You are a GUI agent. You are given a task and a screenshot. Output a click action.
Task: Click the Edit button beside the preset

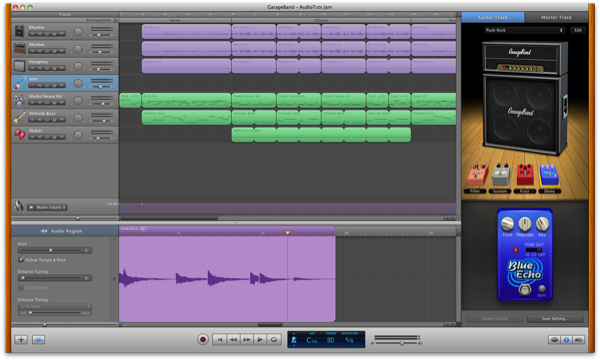[578, 30]
